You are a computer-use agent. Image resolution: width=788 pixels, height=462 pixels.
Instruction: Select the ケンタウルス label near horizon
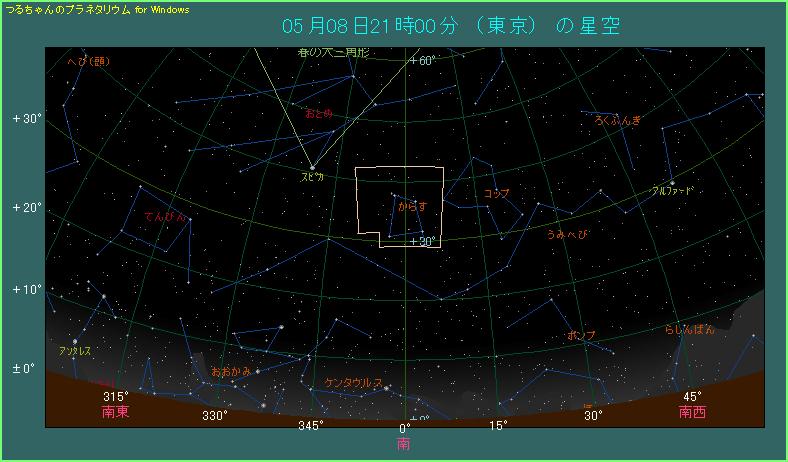(x=352, y=383)
